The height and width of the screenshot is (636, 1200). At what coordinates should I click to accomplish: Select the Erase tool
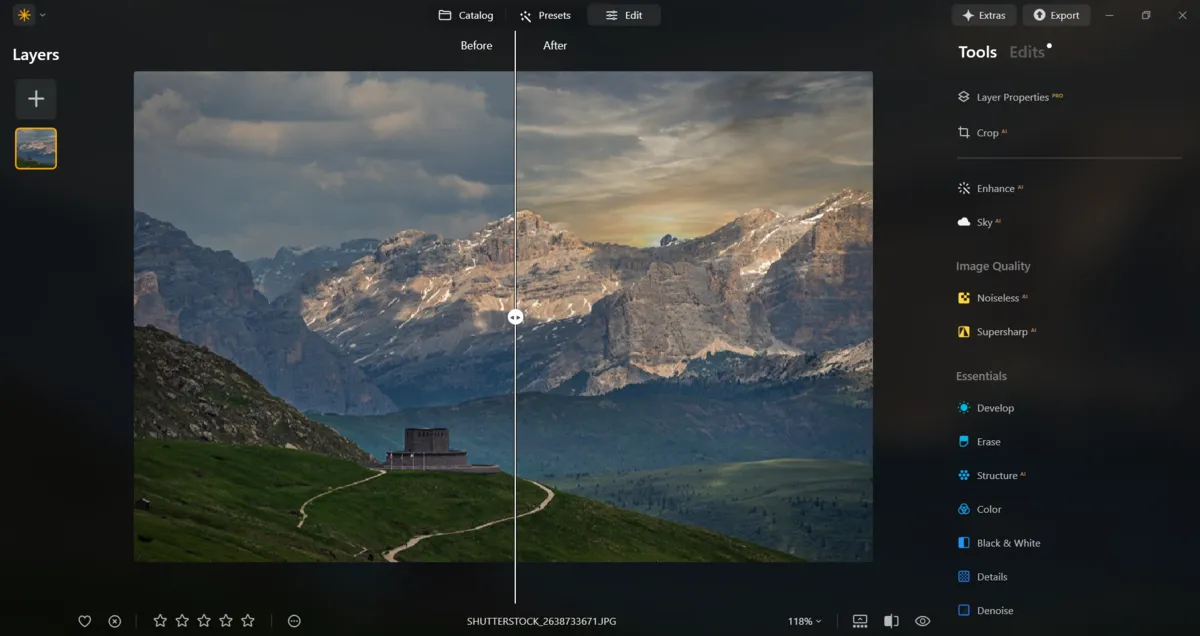[x=988, y=441]
